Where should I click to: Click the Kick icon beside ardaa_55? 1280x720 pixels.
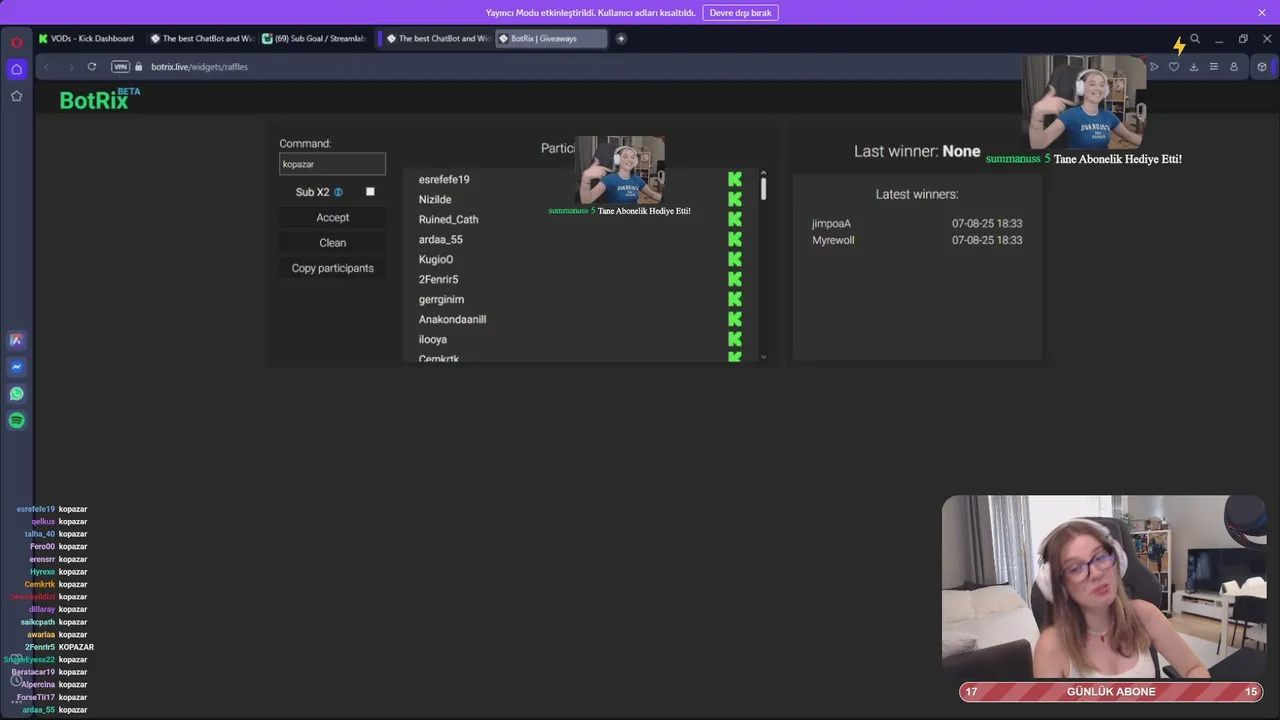tap(735, 240)
